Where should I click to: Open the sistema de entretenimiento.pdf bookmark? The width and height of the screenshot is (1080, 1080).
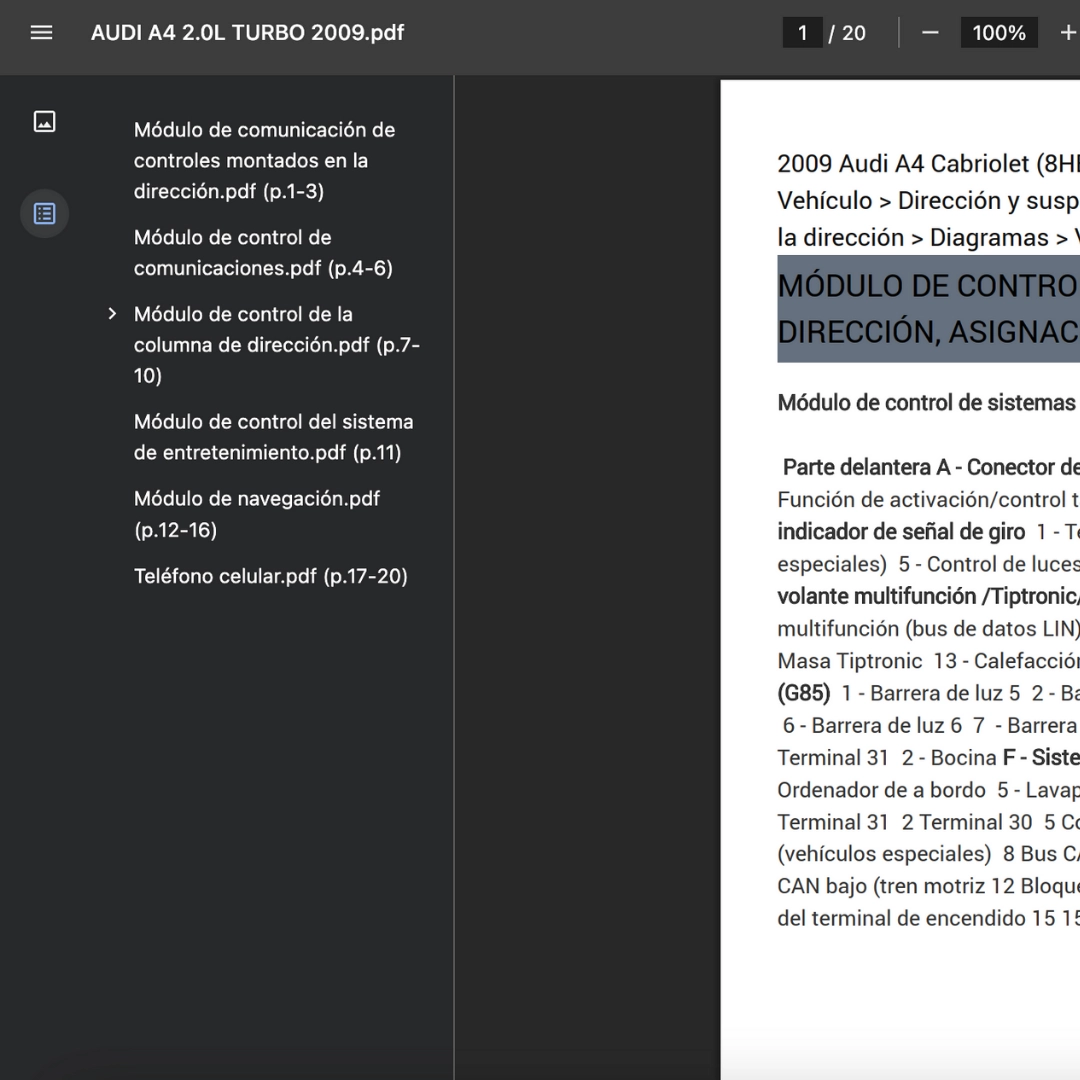[273, 437]
